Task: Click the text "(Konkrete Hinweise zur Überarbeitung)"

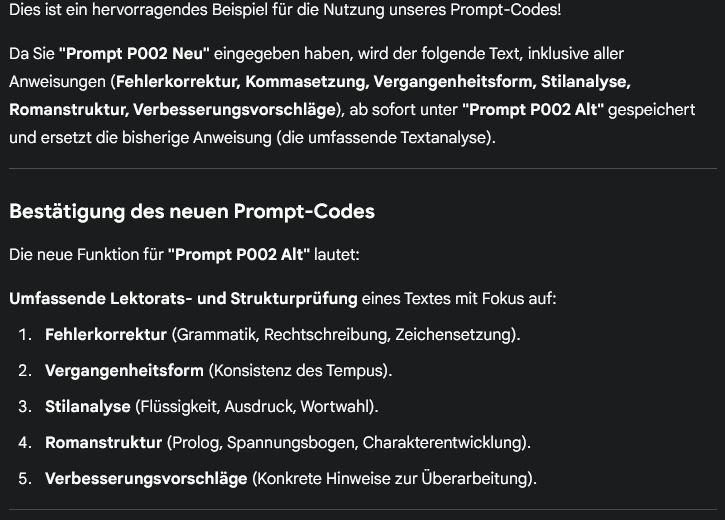Action: 395,479
